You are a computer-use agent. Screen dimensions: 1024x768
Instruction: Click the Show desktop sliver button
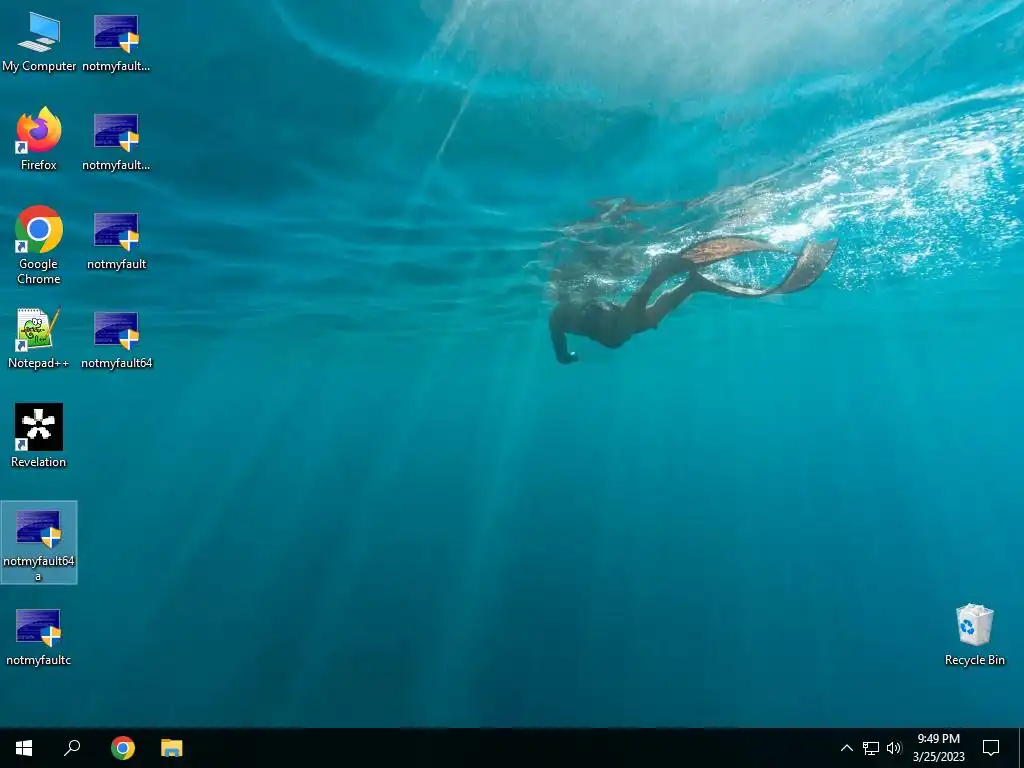tap(1021, 748)
